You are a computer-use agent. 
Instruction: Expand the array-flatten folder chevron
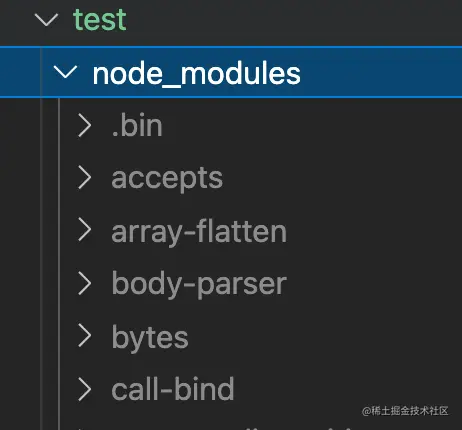click(85, 230)
